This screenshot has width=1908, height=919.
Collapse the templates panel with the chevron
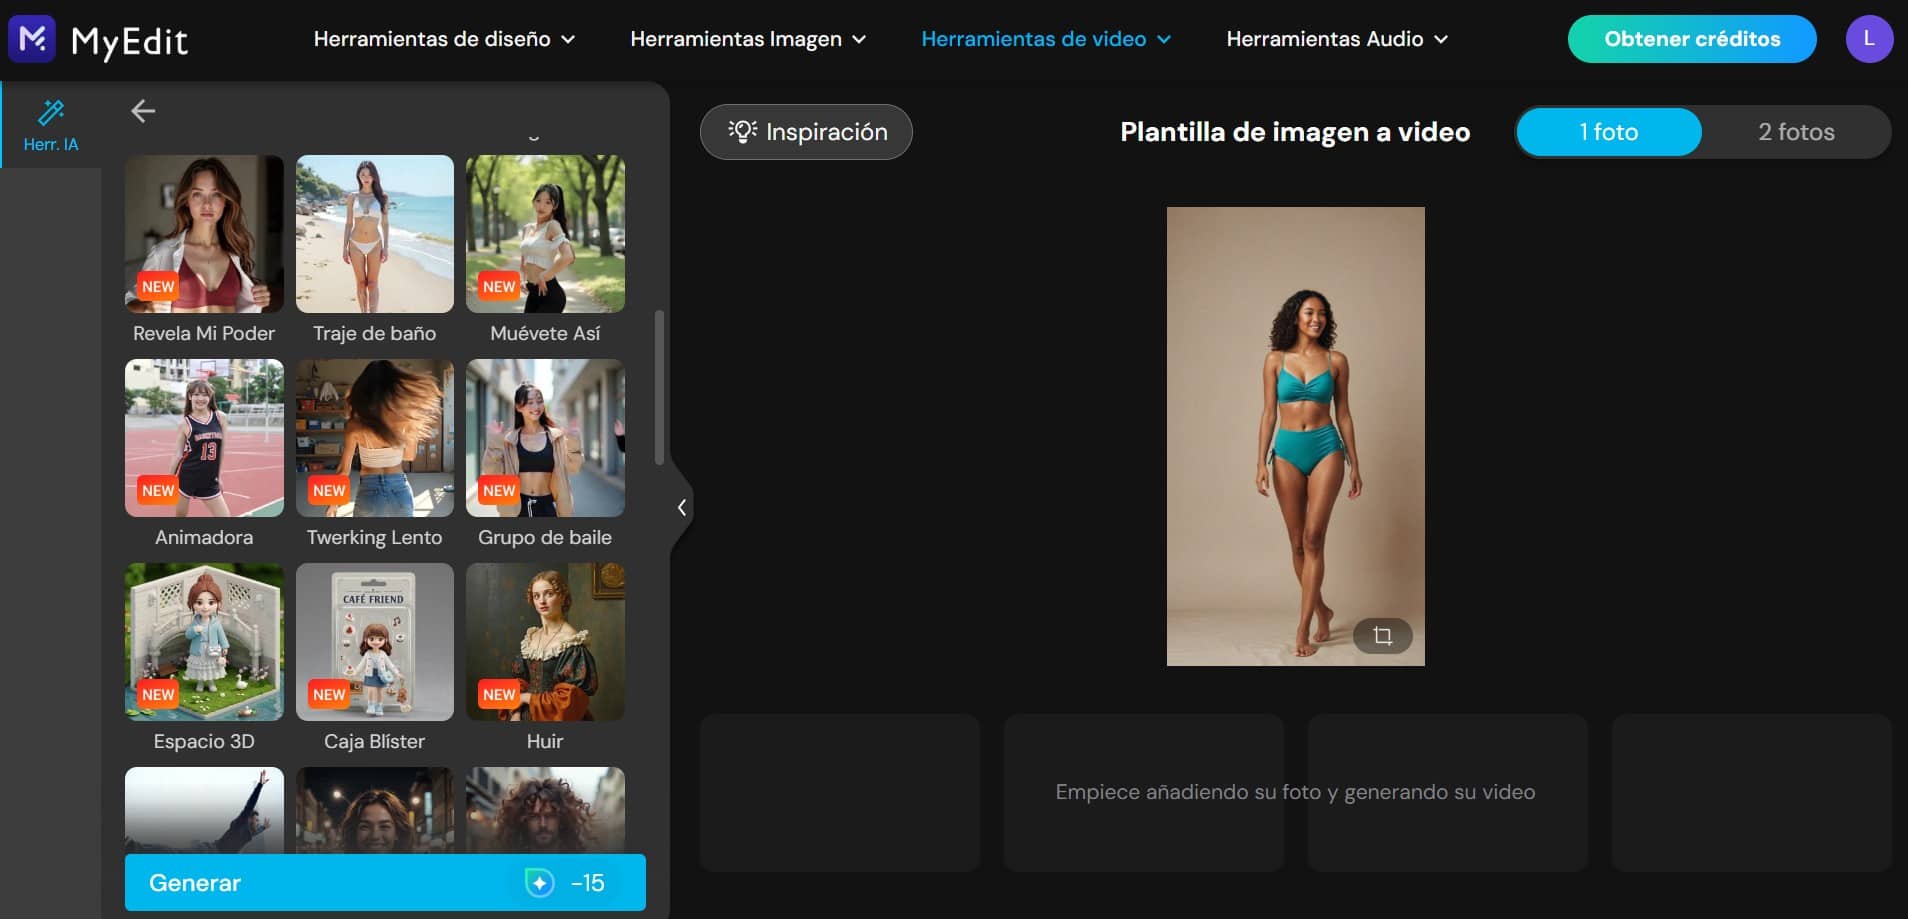click(681, 508)
